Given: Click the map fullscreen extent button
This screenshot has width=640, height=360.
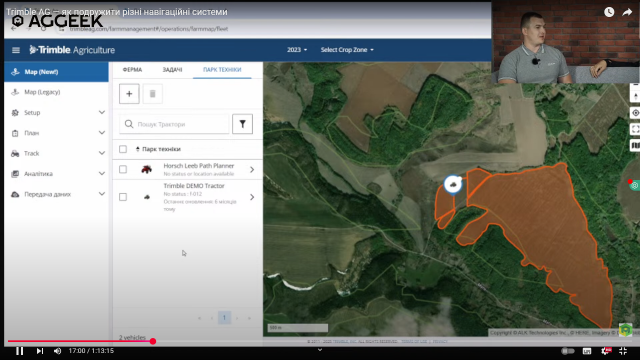Looking at the screenshot, I should [635, 129].
